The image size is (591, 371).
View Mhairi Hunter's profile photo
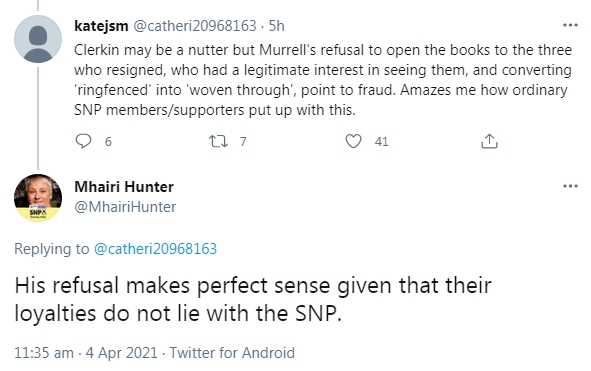(38, 198)
